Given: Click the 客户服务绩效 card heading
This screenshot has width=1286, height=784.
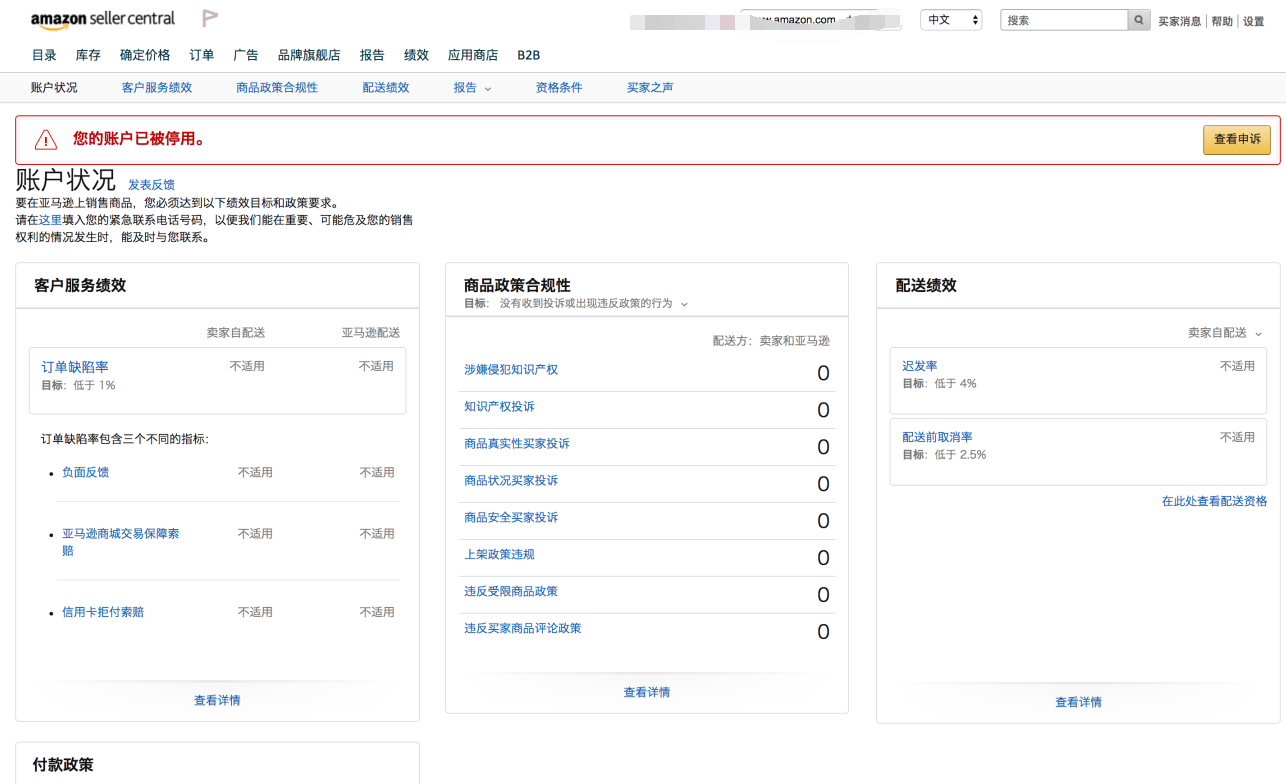Looking at the screenshot, I should coord(80,286).
